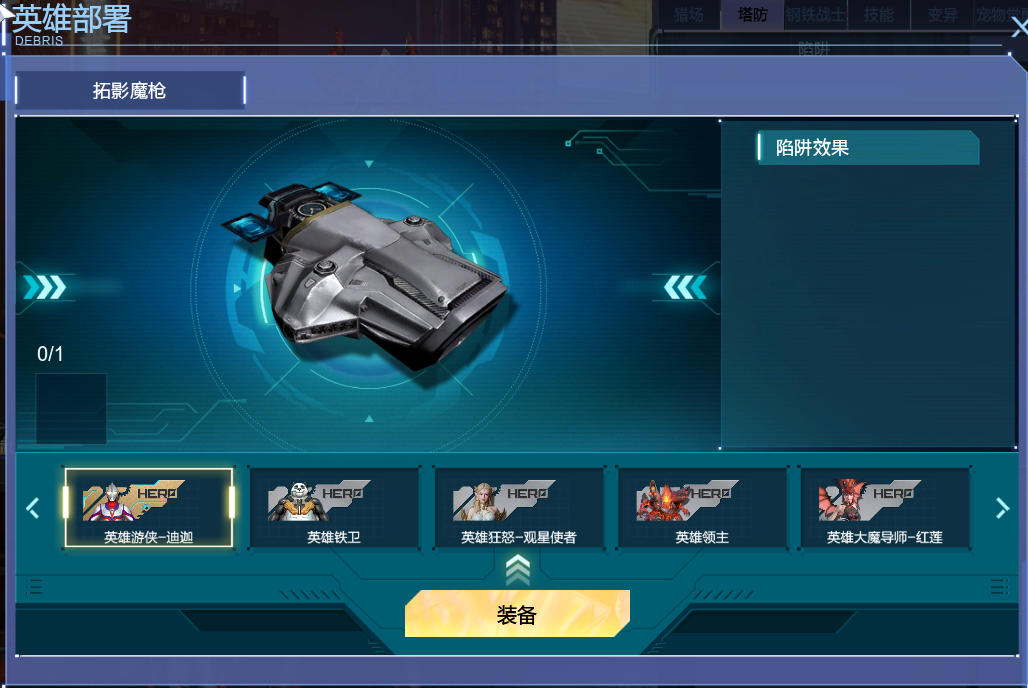Click the 拓影魔枪 name header
The width and height of the screenshot is (1028, 688).
pyautogui.click(x=130, y=91)
